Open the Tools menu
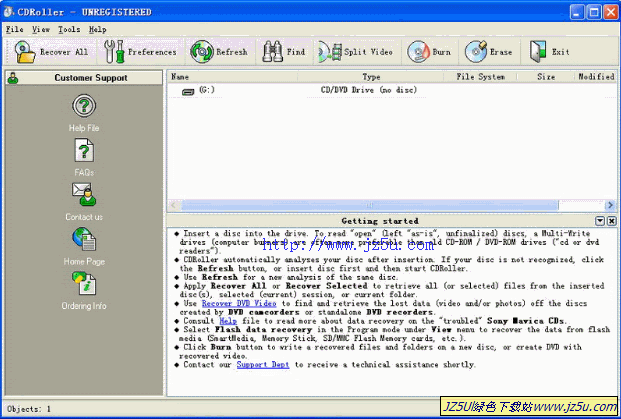This screenshot has width=621, height=419. [x=69, y=29]
